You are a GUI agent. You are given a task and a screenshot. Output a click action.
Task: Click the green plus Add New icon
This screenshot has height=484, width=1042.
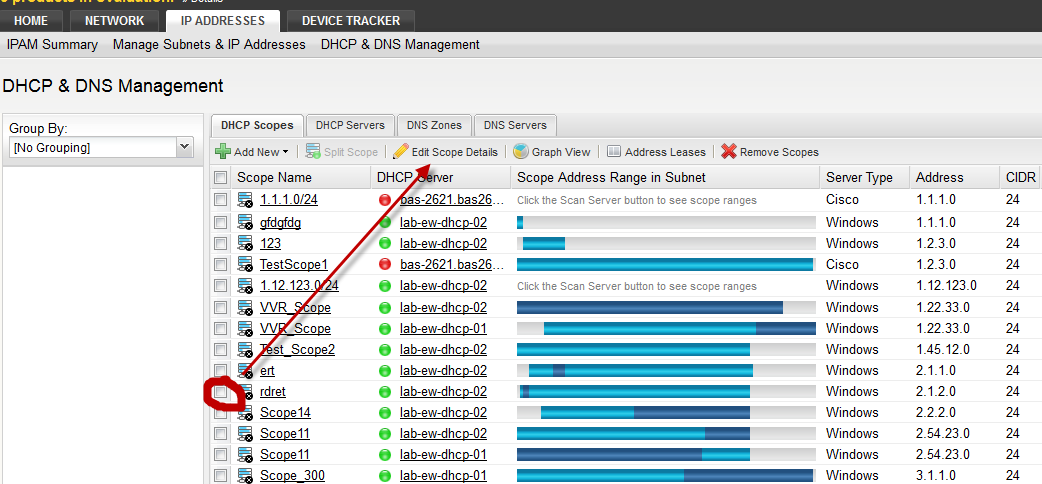[x=223, y=152]
